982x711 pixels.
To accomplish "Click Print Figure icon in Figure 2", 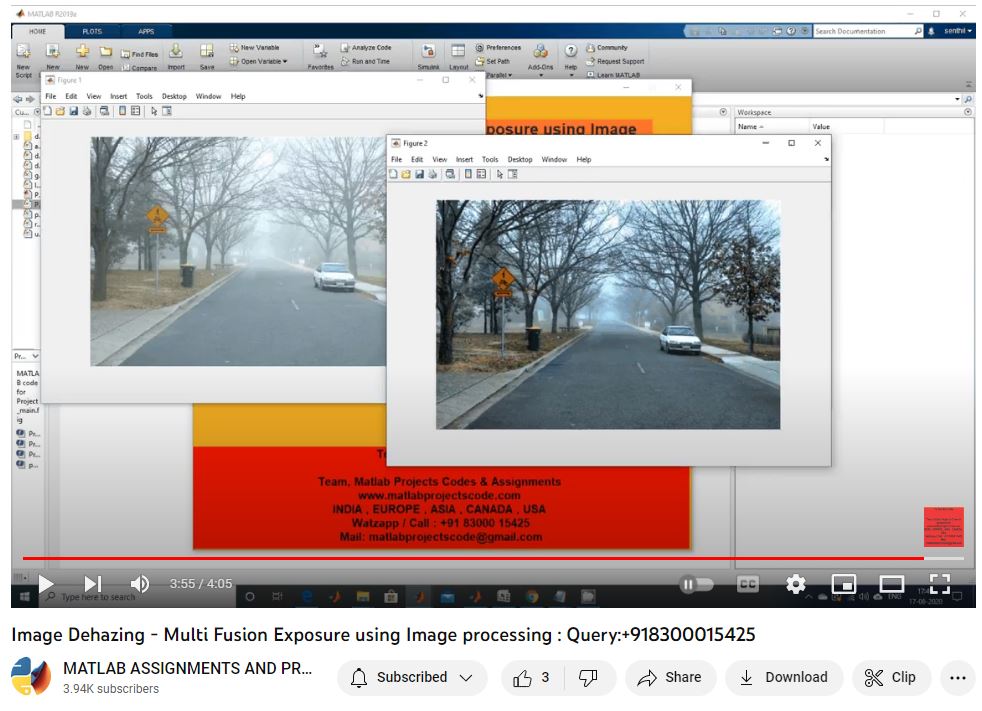I will tap(432, 174).
